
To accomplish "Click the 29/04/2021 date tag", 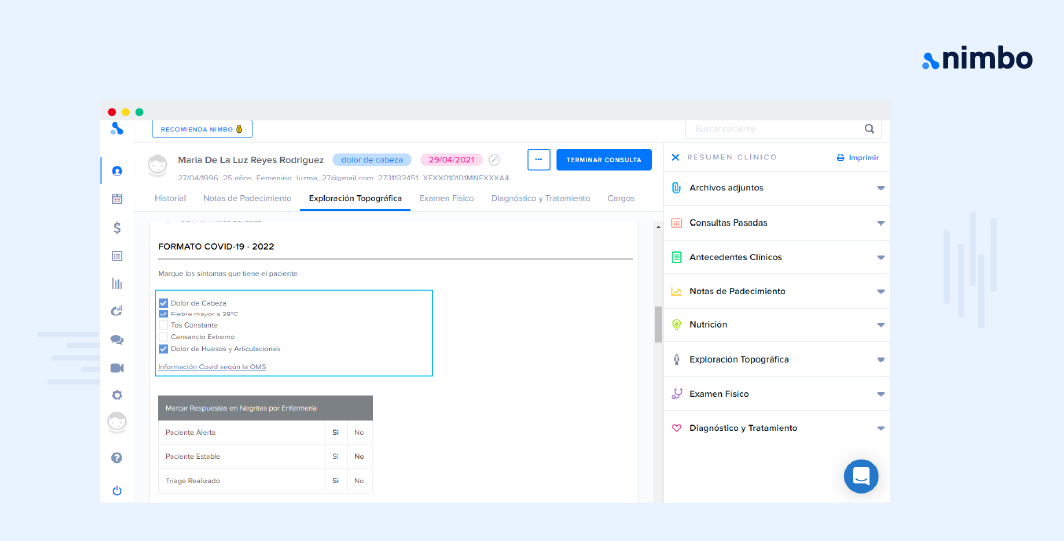I will pyautogui.click(x=451, y=160).
